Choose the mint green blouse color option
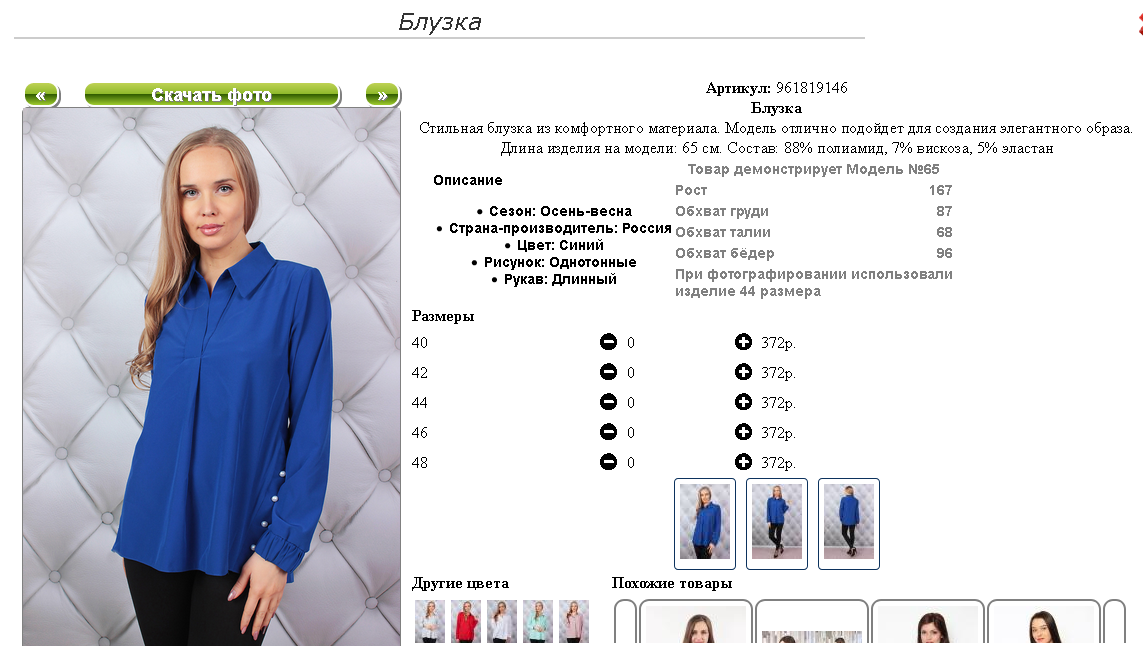 [x=538, y=621]
